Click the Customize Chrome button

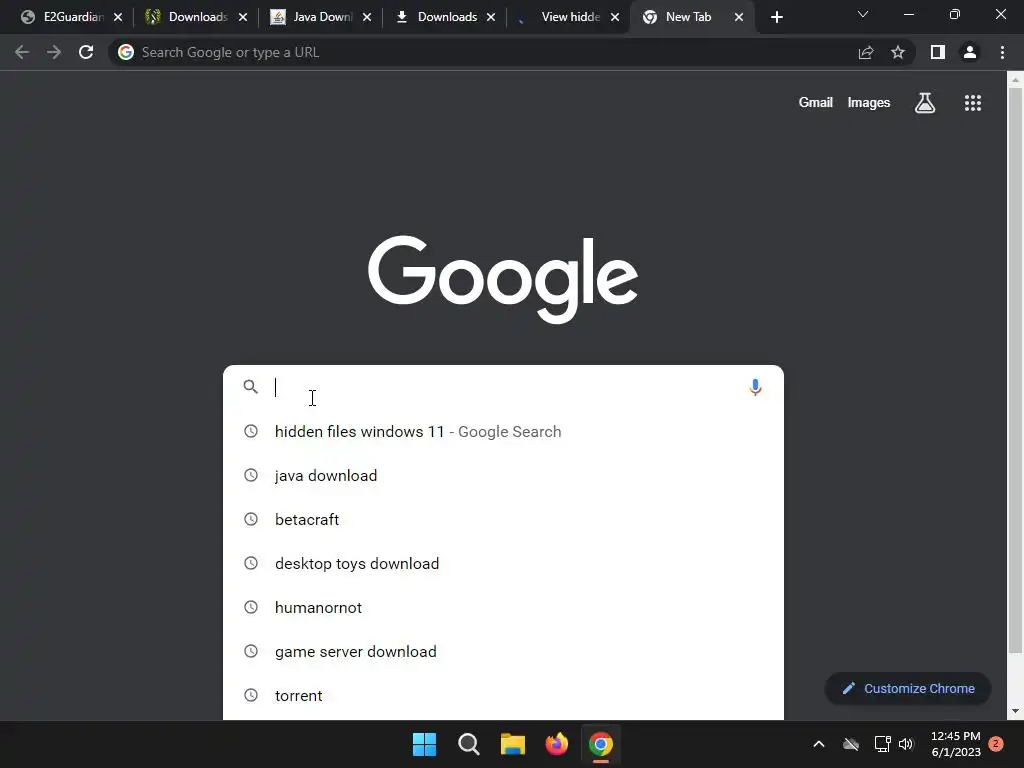click(x=908, y=688)
